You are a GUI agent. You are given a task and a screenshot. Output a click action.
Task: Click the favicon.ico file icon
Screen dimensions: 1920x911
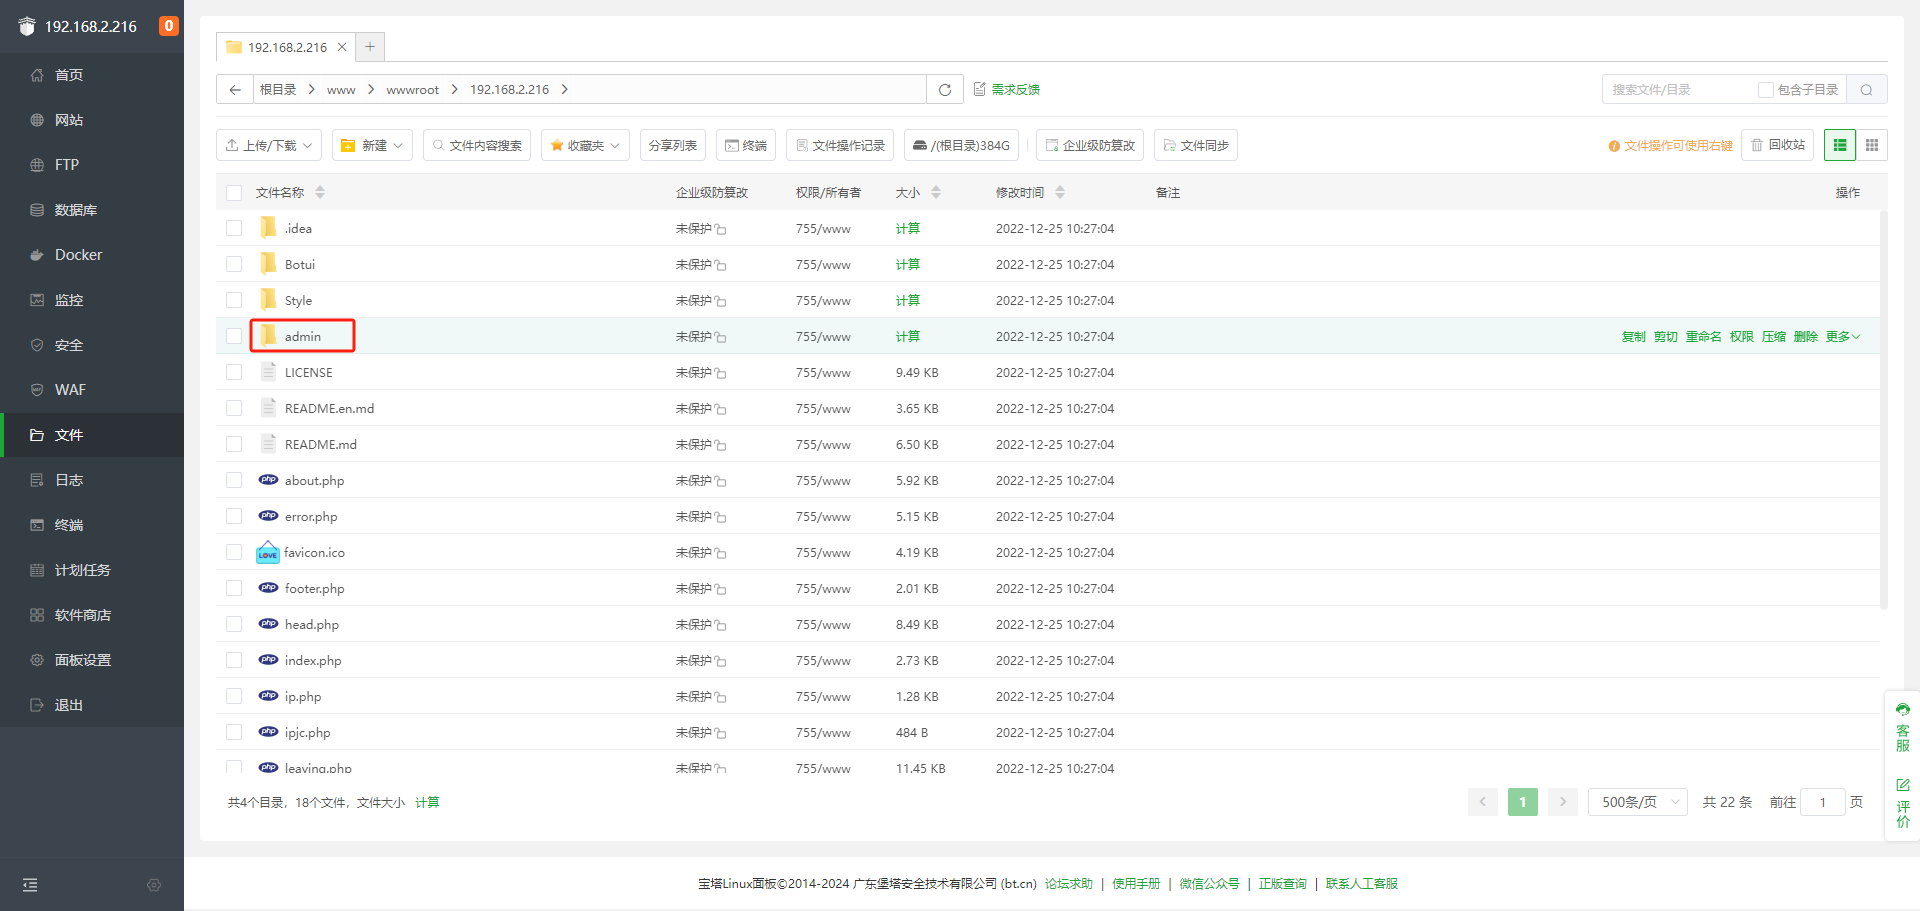[268, 552]
